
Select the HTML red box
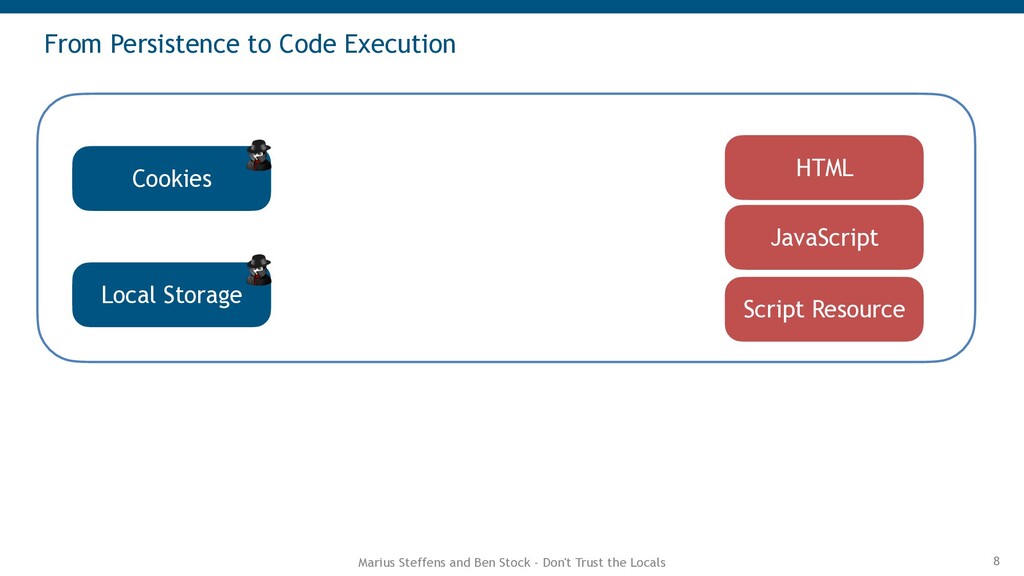[x=824, y=168]
